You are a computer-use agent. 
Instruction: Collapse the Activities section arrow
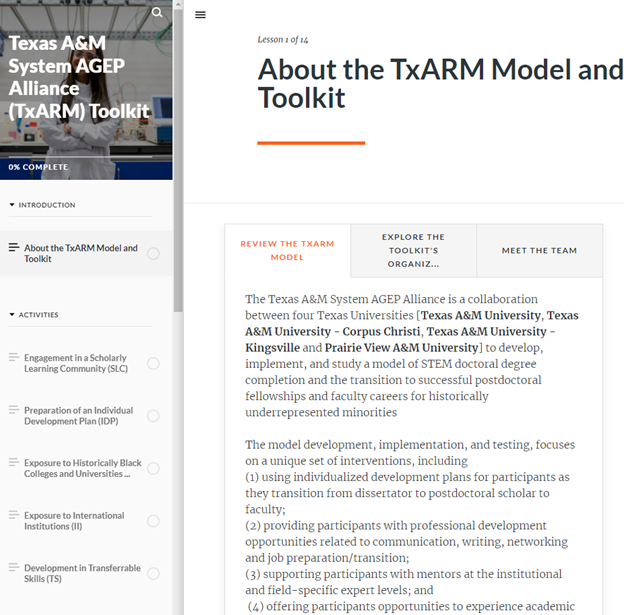click(x=12, y=315)
